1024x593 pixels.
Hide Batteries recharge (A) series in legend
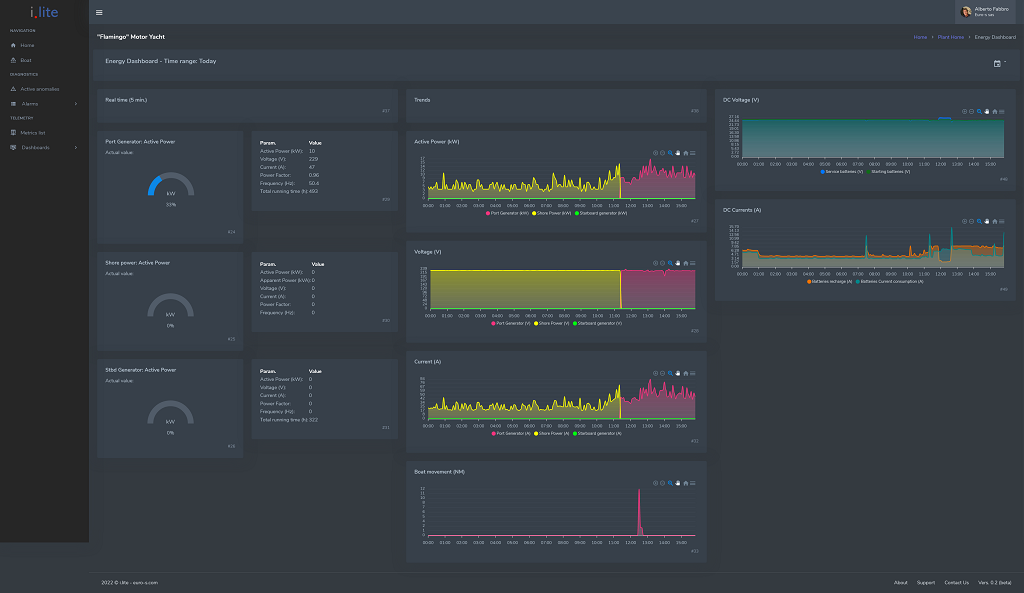[829, 282]
